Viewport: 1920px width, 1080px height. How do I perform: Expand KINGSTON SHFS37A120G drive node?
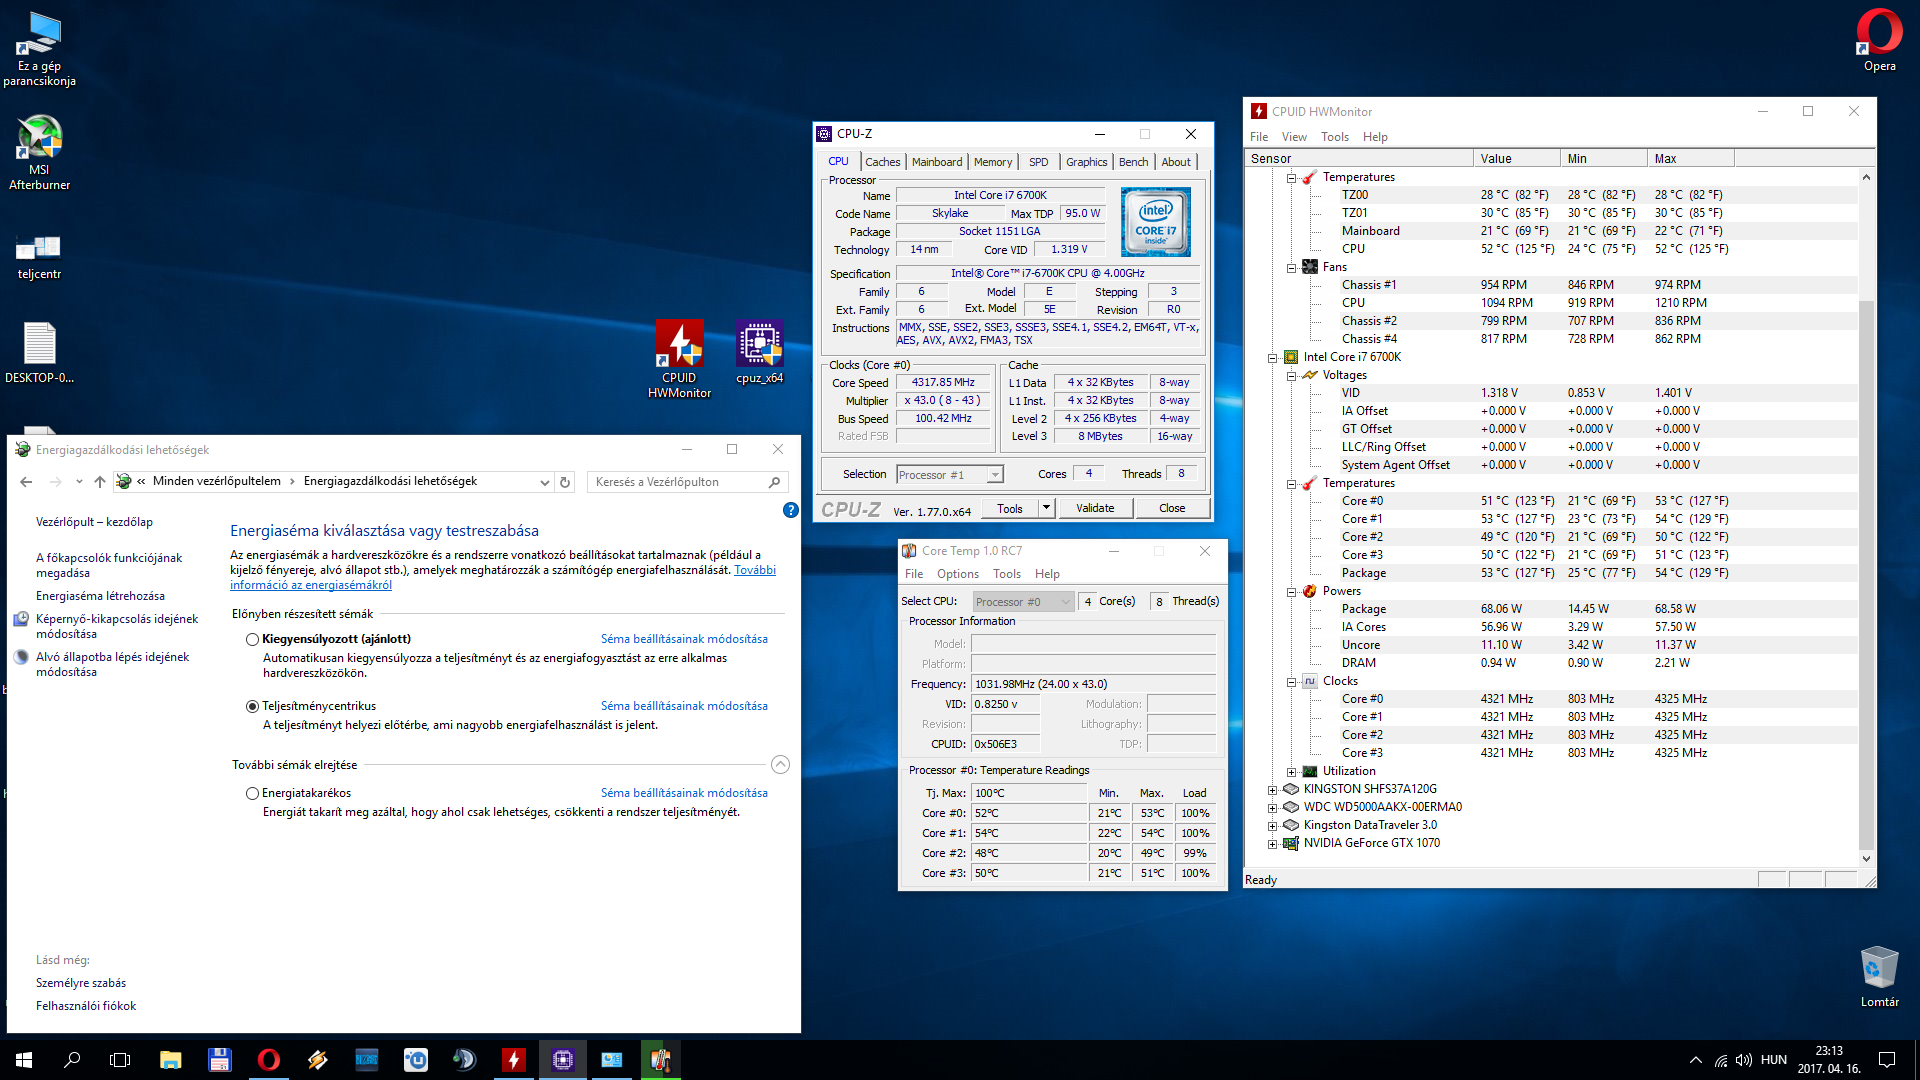tap(1272, 789)
